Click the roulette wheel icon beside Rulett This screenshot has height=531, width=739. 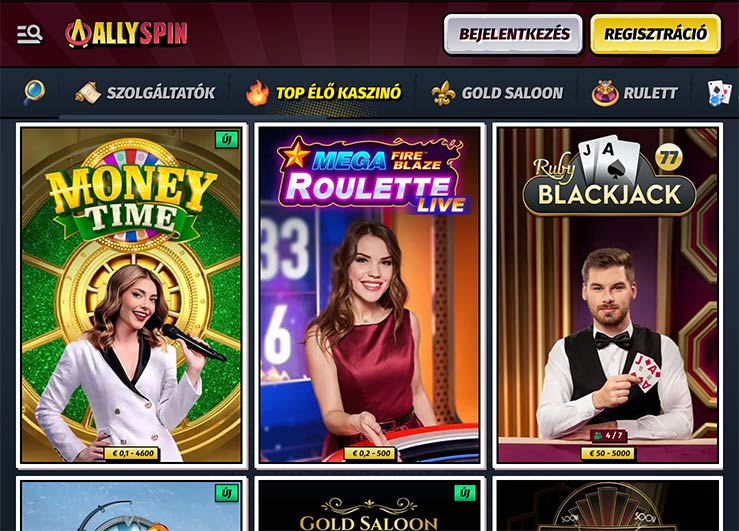[x=605, y=93]
